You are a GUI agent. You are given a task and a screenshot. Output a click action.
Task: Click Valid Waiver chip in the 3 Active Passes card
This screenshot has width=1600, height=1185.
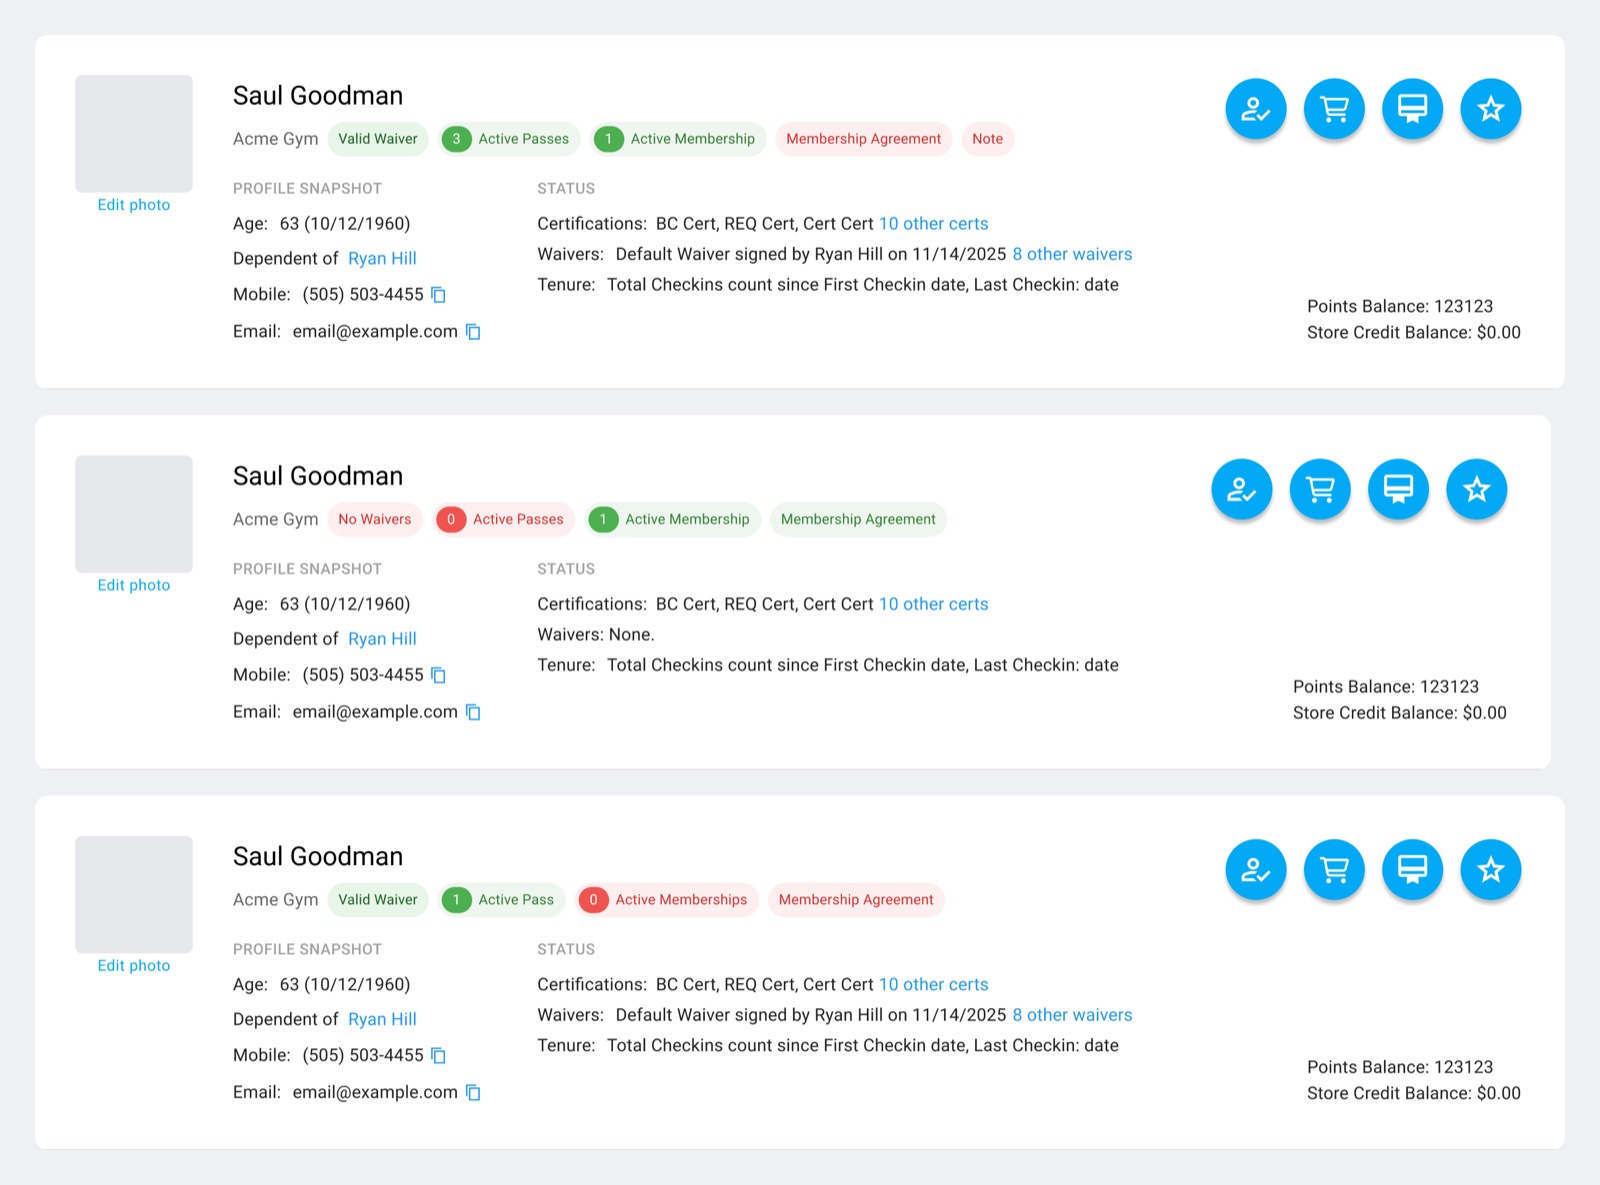pyautogui.click(x=378, y=139)
